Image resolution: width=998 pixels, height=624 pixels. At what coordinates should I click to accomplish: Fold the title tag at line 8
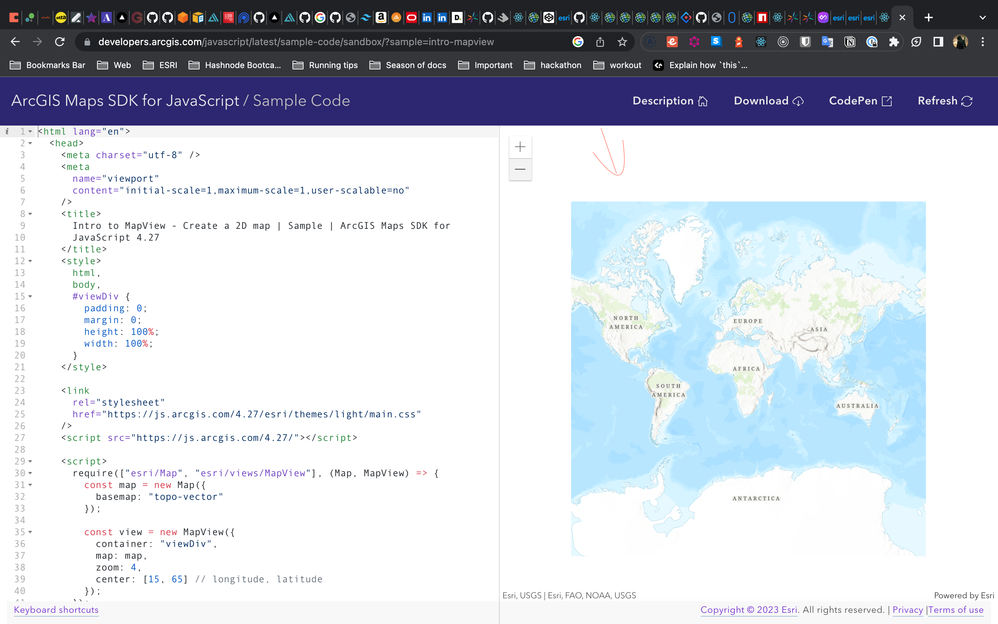coord(30,214)
